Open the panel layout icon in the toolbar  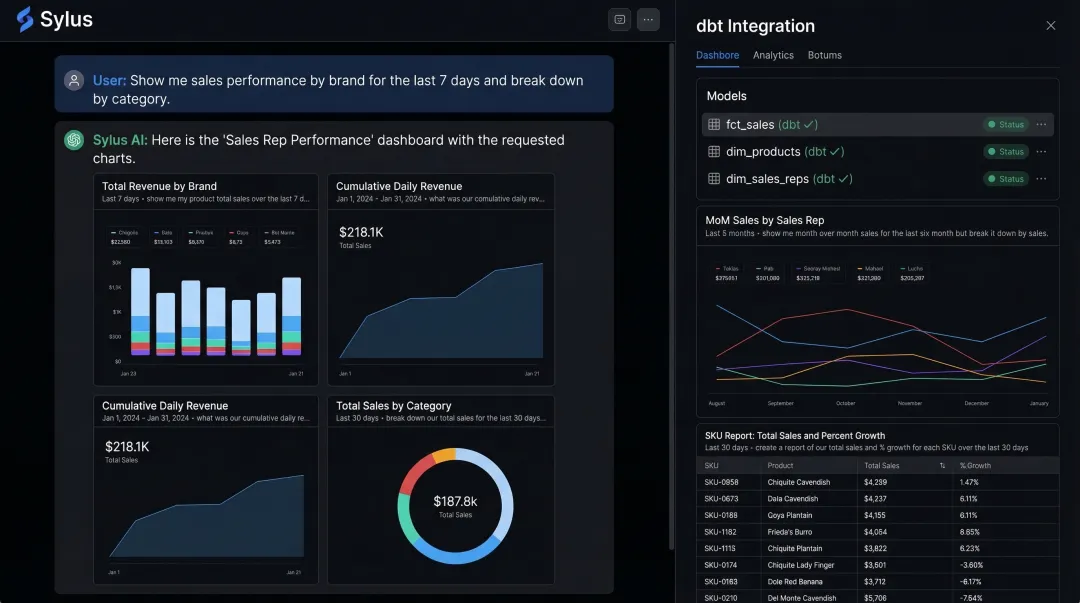(619, 19)
